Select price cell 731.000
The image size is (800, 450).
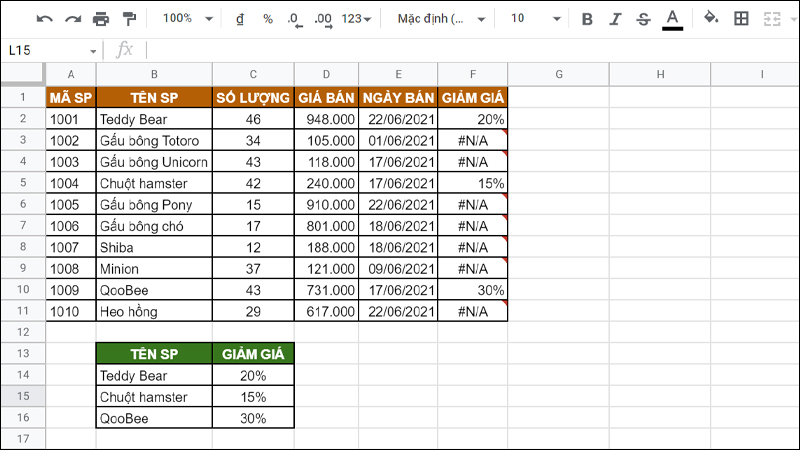coord(327,290)
